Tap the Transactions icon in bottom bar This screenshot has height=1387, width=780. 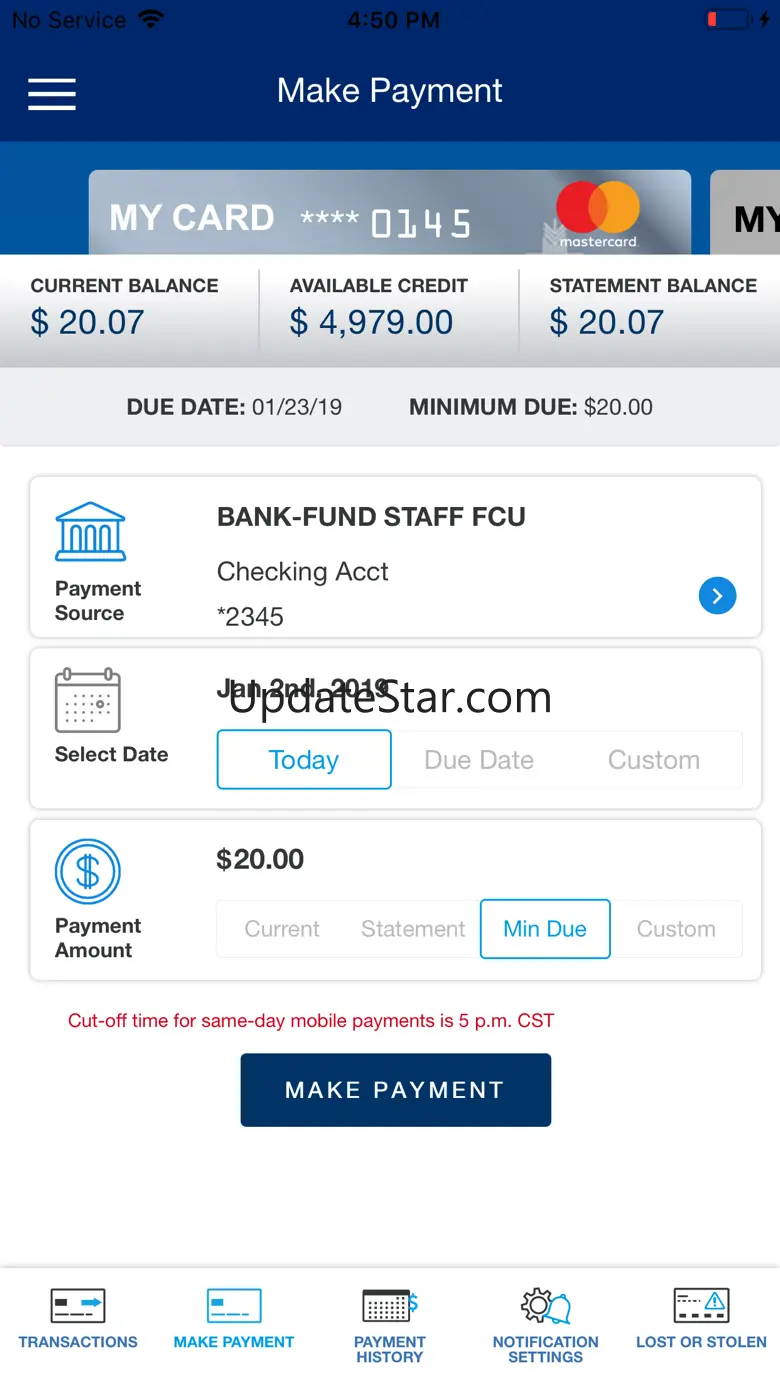pyautogui.click(x=78, y=1307)
